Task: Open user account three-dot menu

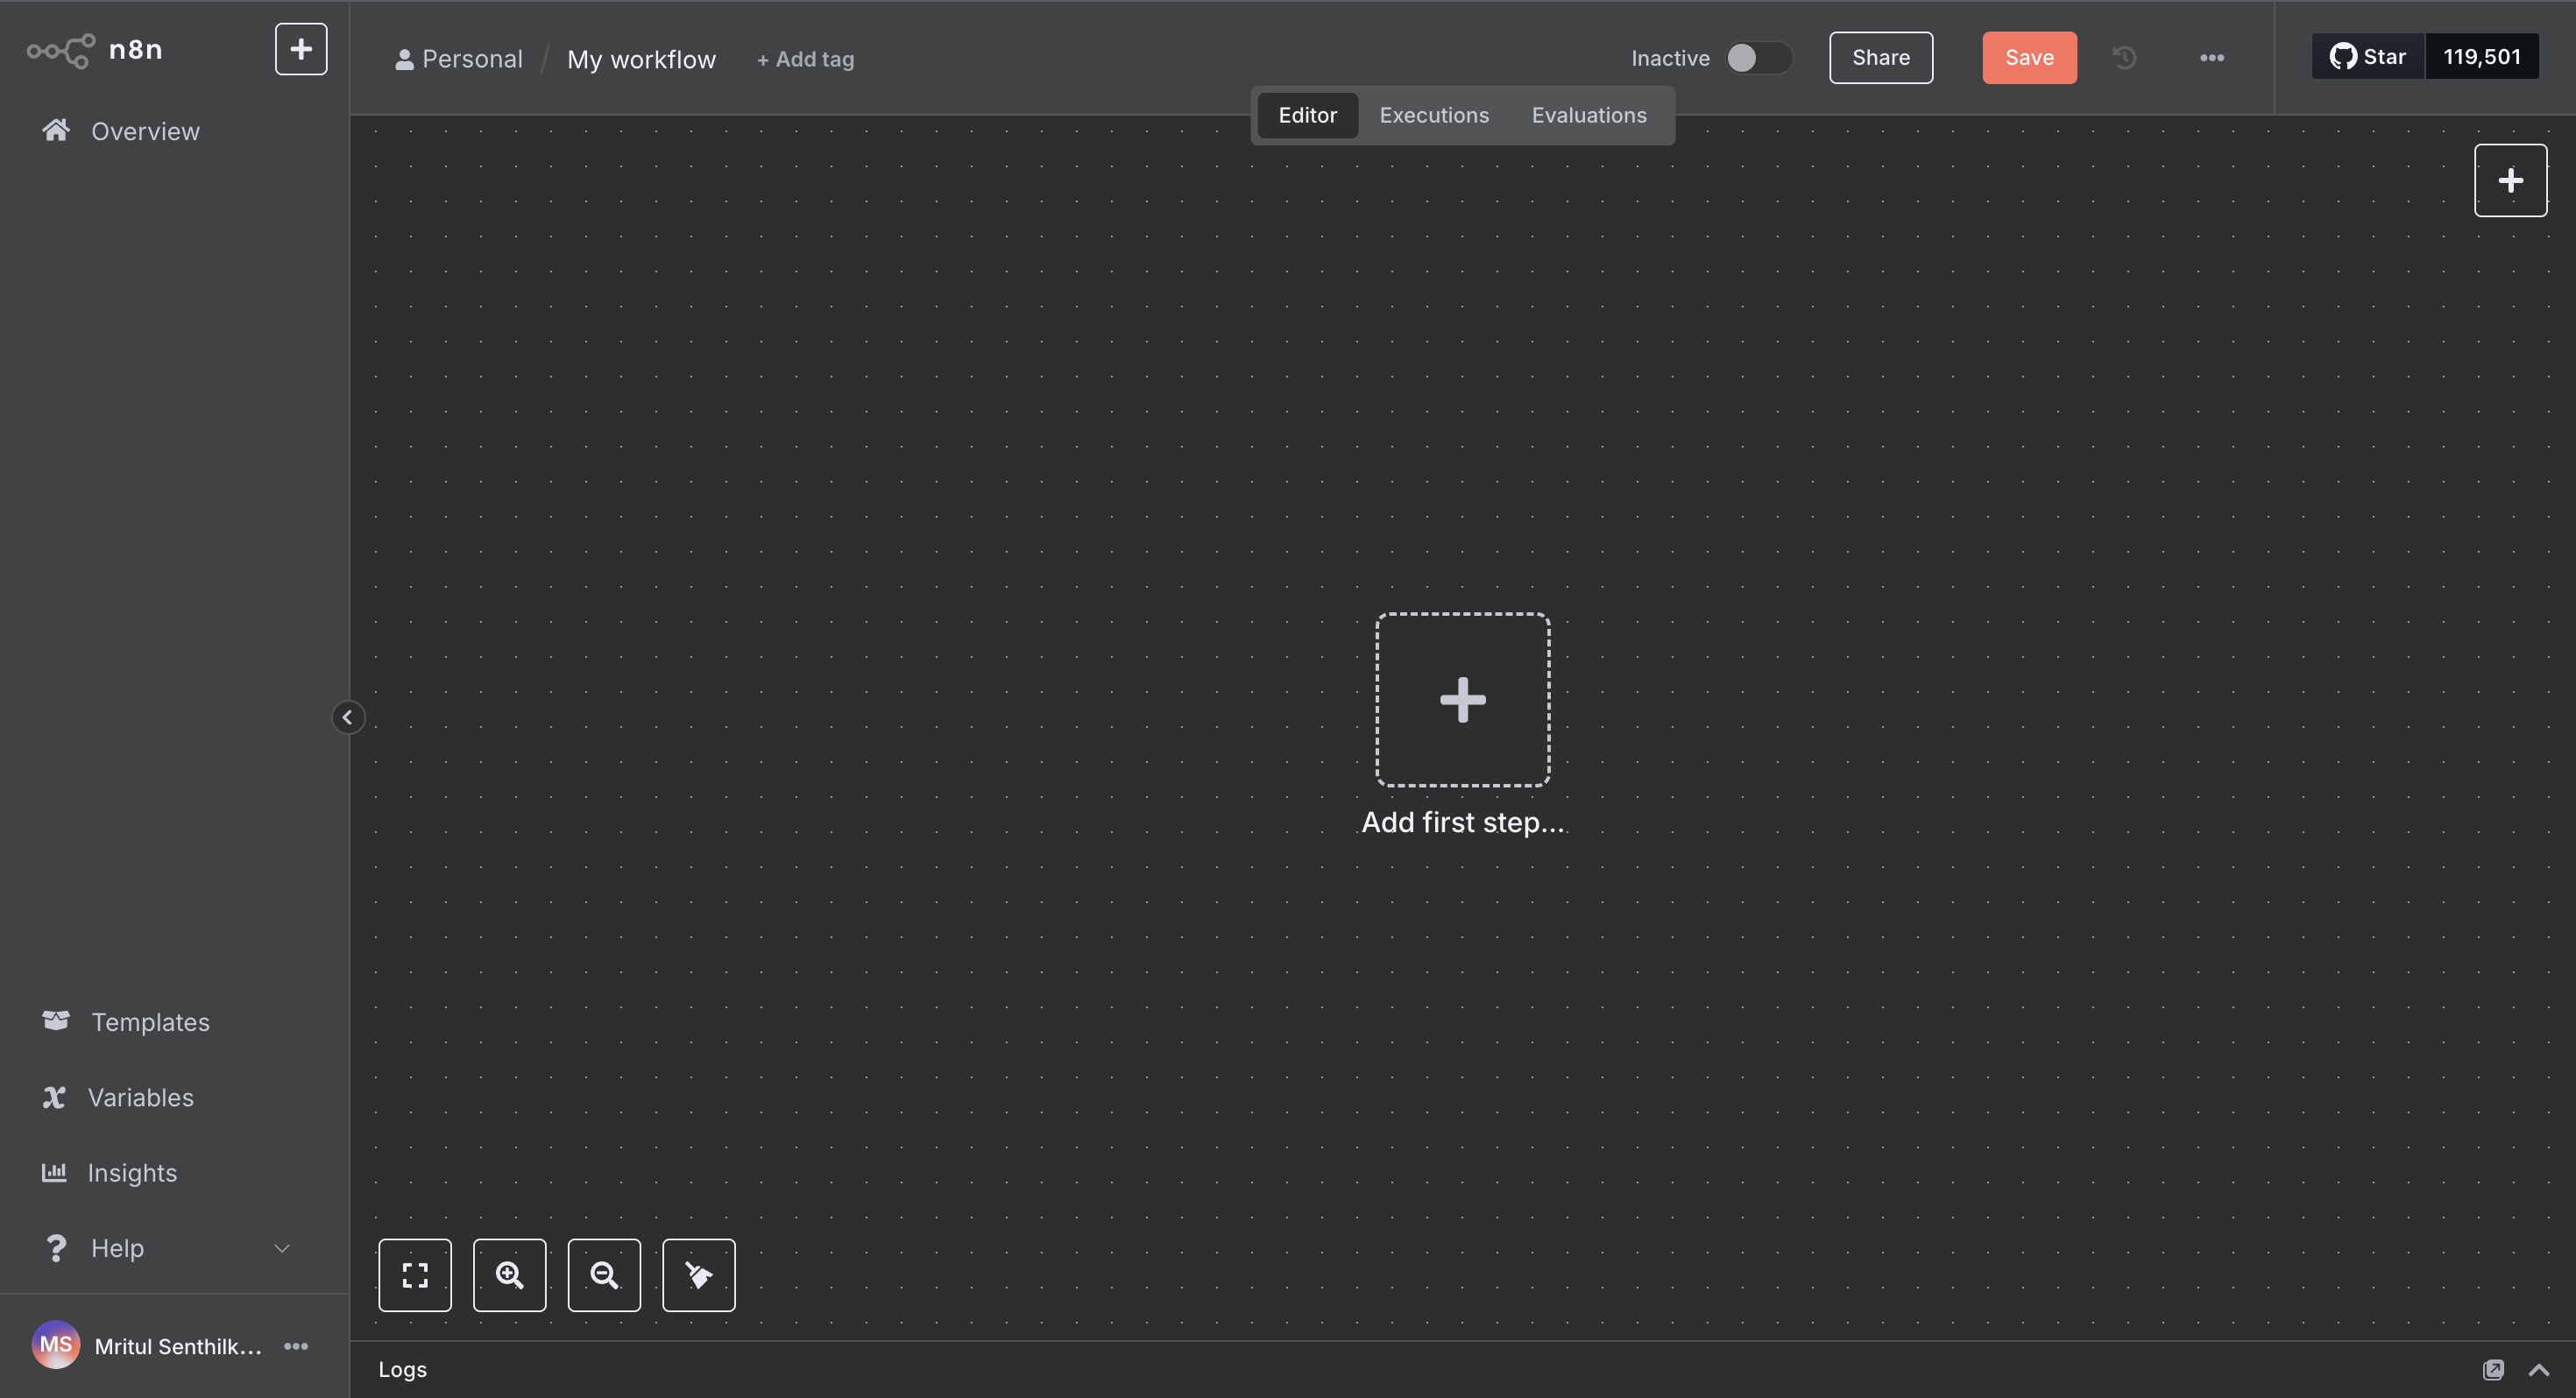Action: coord(296,1346)
